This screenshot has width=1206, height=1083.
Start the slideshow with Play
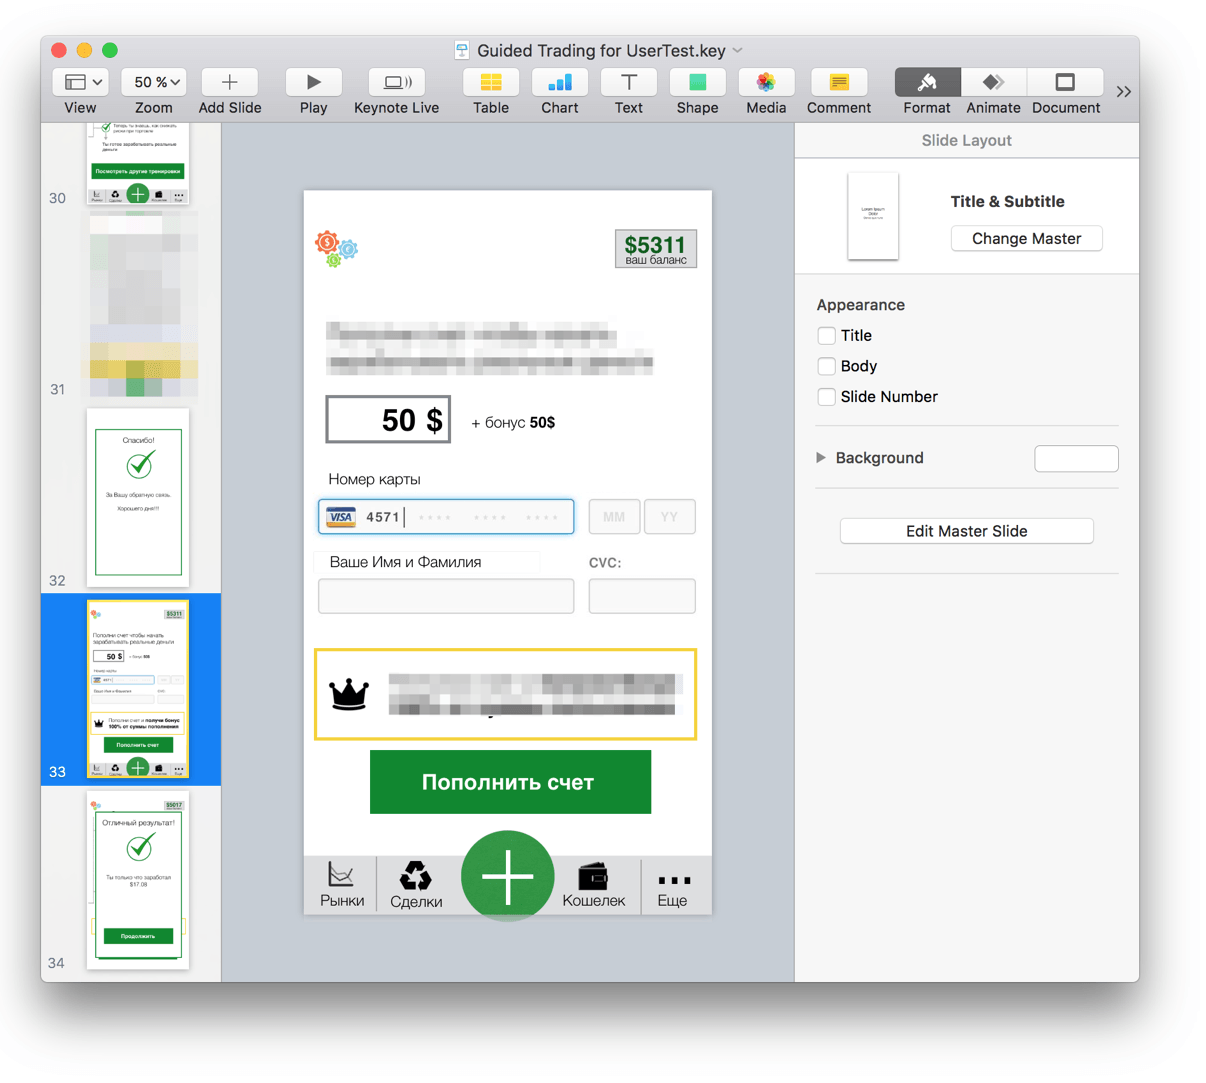pyautogui.click(x=313, y=82)
